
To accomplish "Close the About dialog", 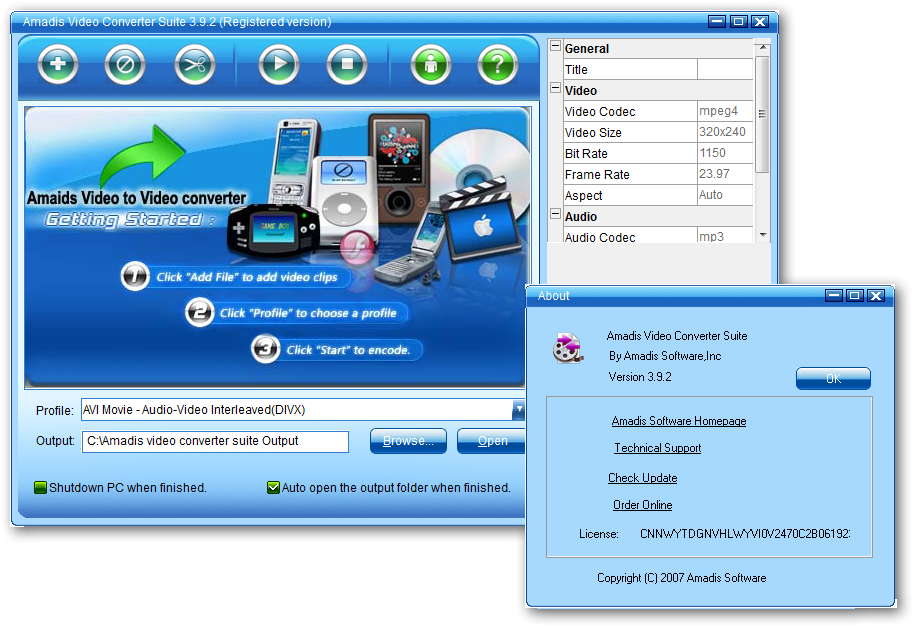I will point(875,295).
